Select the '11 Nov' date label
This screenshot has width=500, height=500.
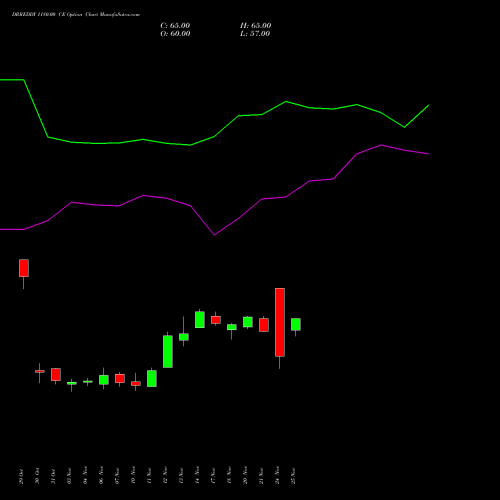pyautogui.click(x=149, y=476)
